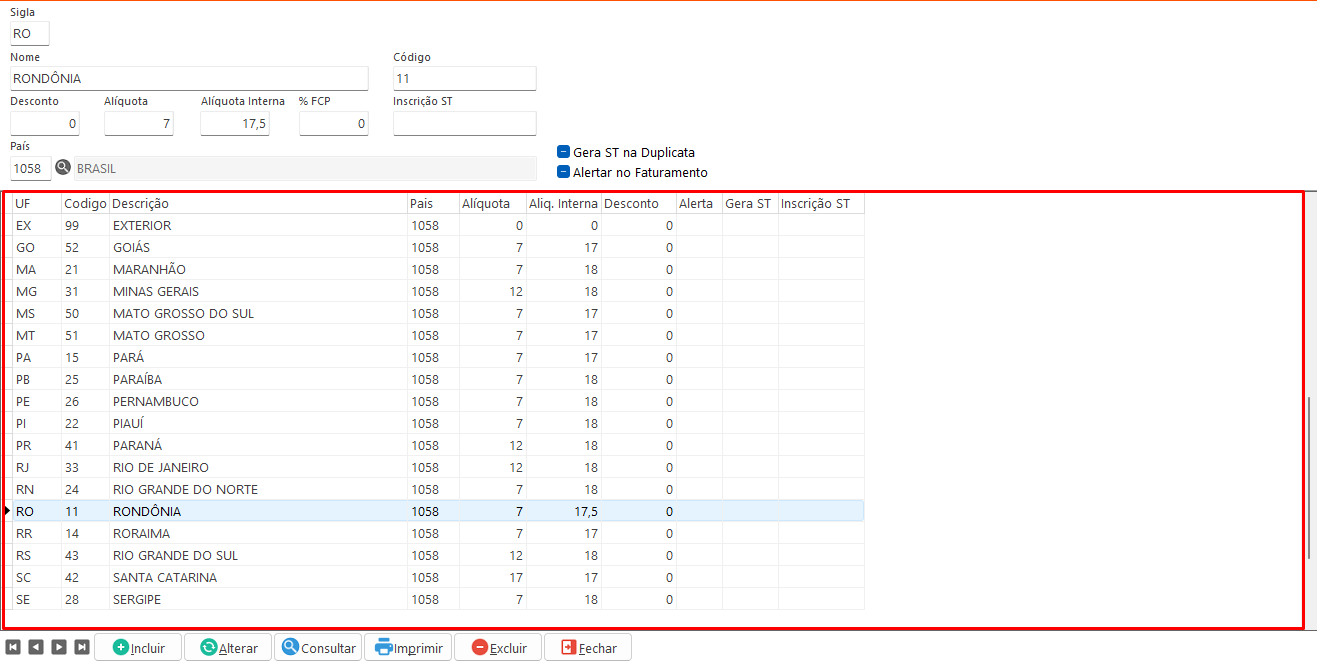This screenshot has width=1317, height=661.
Task: Click the País search magnifier icon
Action: click(63, 168)
